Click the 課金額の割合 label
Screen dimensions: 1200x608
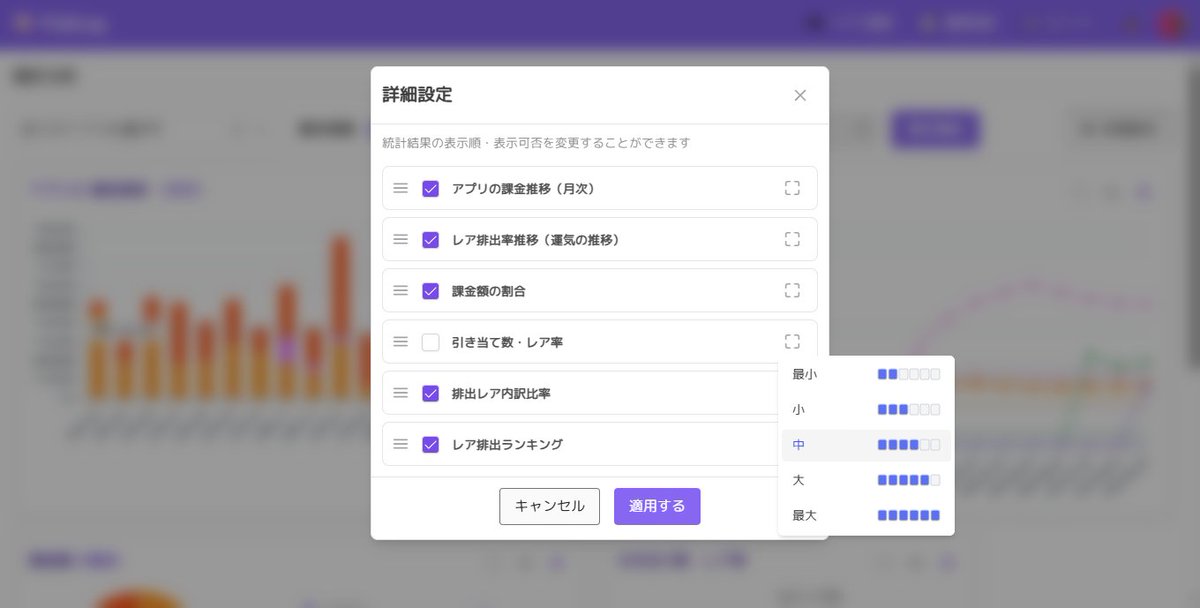tap(489, 291)
